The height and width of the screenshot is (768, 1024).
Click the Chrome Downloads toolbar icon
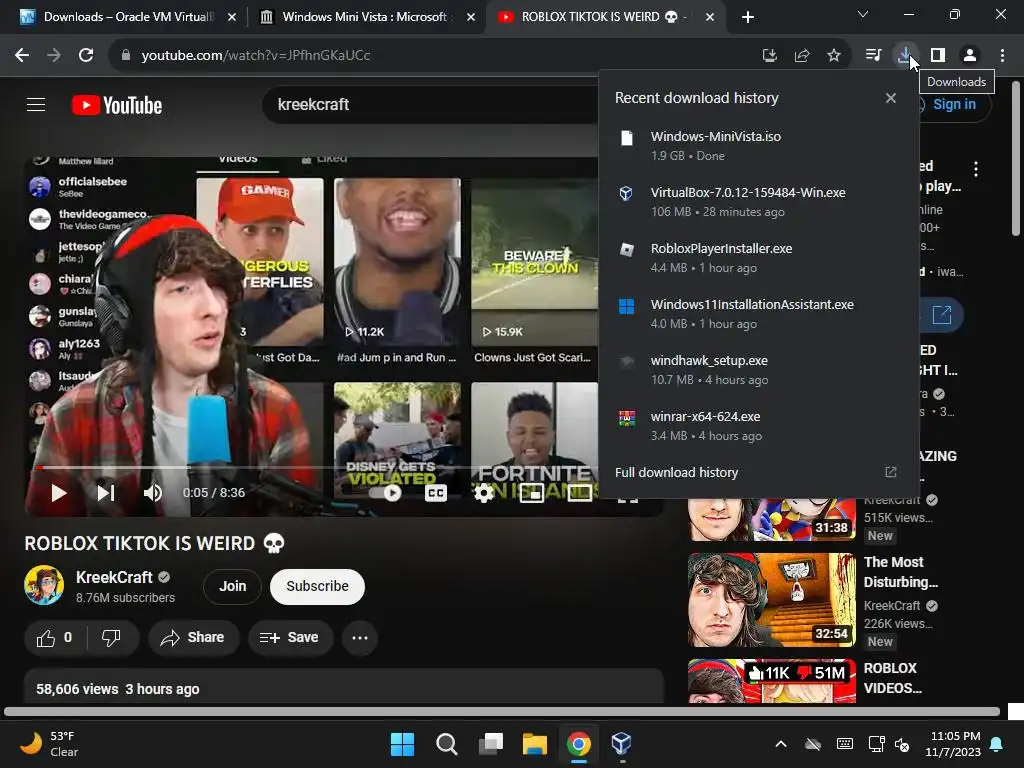pyautogui.click(x=905, y=56)
